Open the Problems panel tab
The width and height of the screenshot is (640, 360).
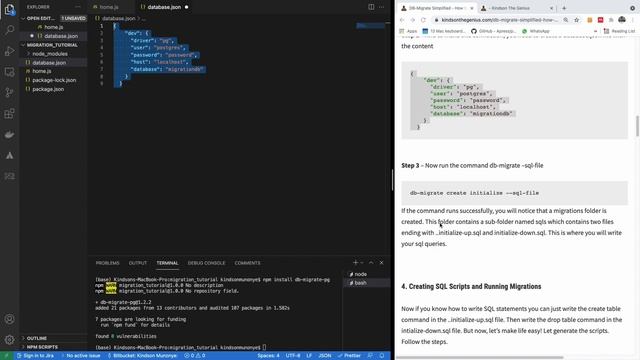tap(107, 263)
